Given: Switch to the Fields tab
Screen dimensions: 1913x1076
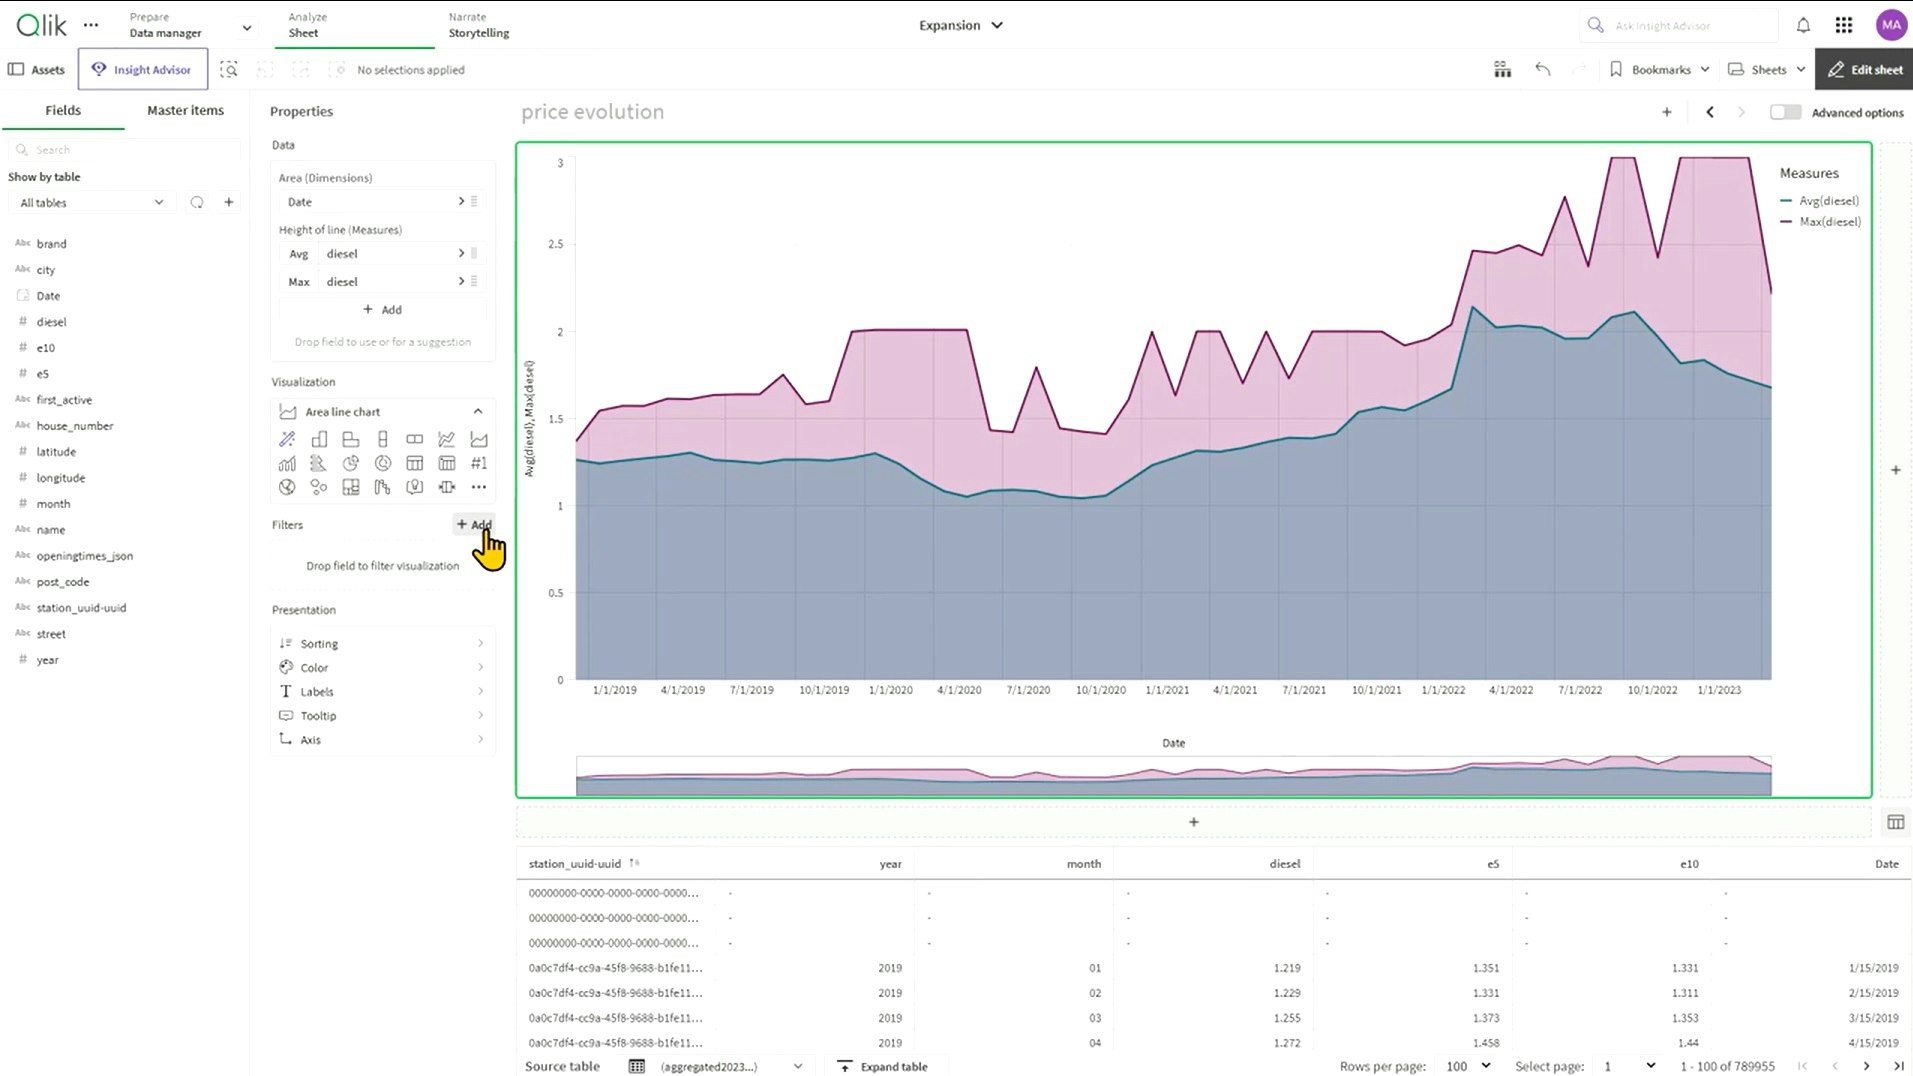Looking at the screenshot, I should point(63,110).
